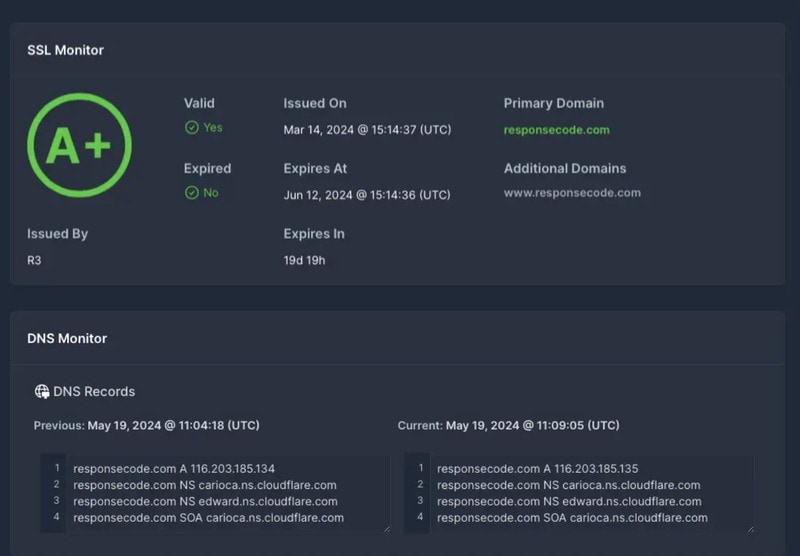Screen dimensions: 800x556
Task: Click the globe icon beside DNS Records
Action: 42,392
